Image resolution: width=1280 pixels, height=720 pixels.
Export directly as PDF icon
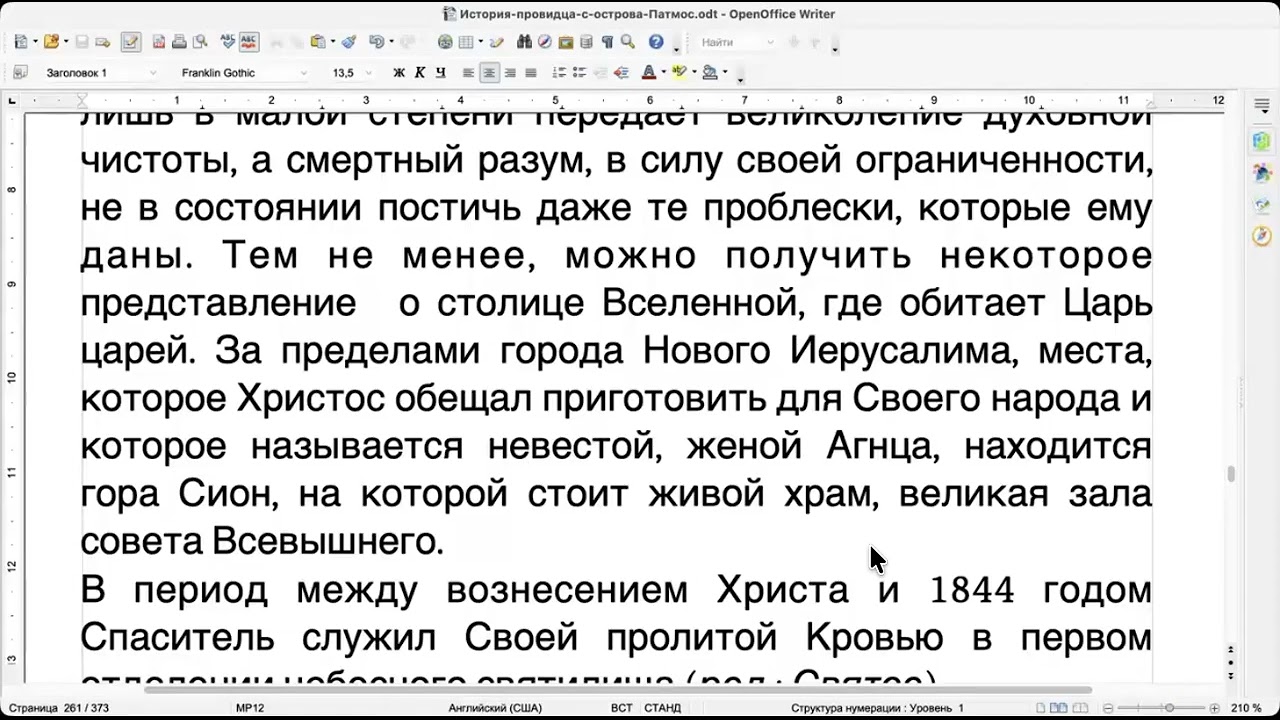coord(159,42)
